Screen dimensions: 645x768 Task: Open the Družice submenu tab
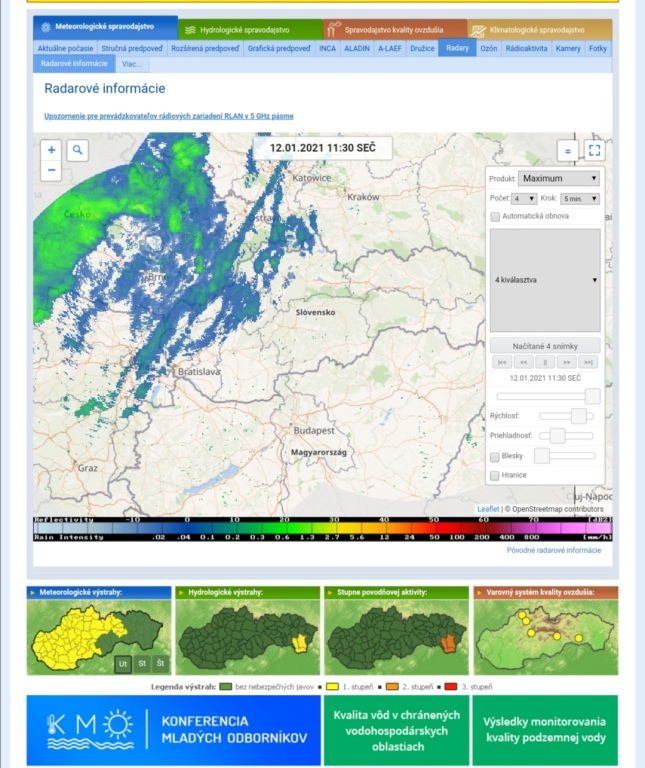pos(422,48)
